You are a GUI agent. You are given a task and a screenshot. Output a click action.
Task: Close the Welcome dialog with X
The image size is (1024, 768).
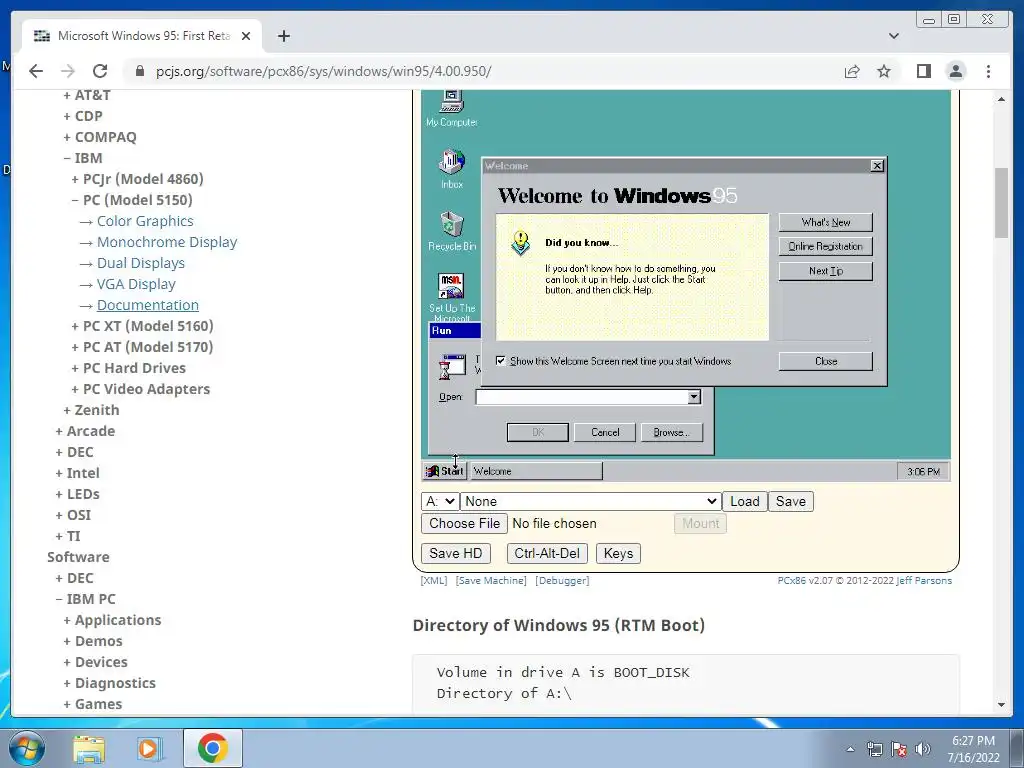pyautogui.click(x=877, y=166)
